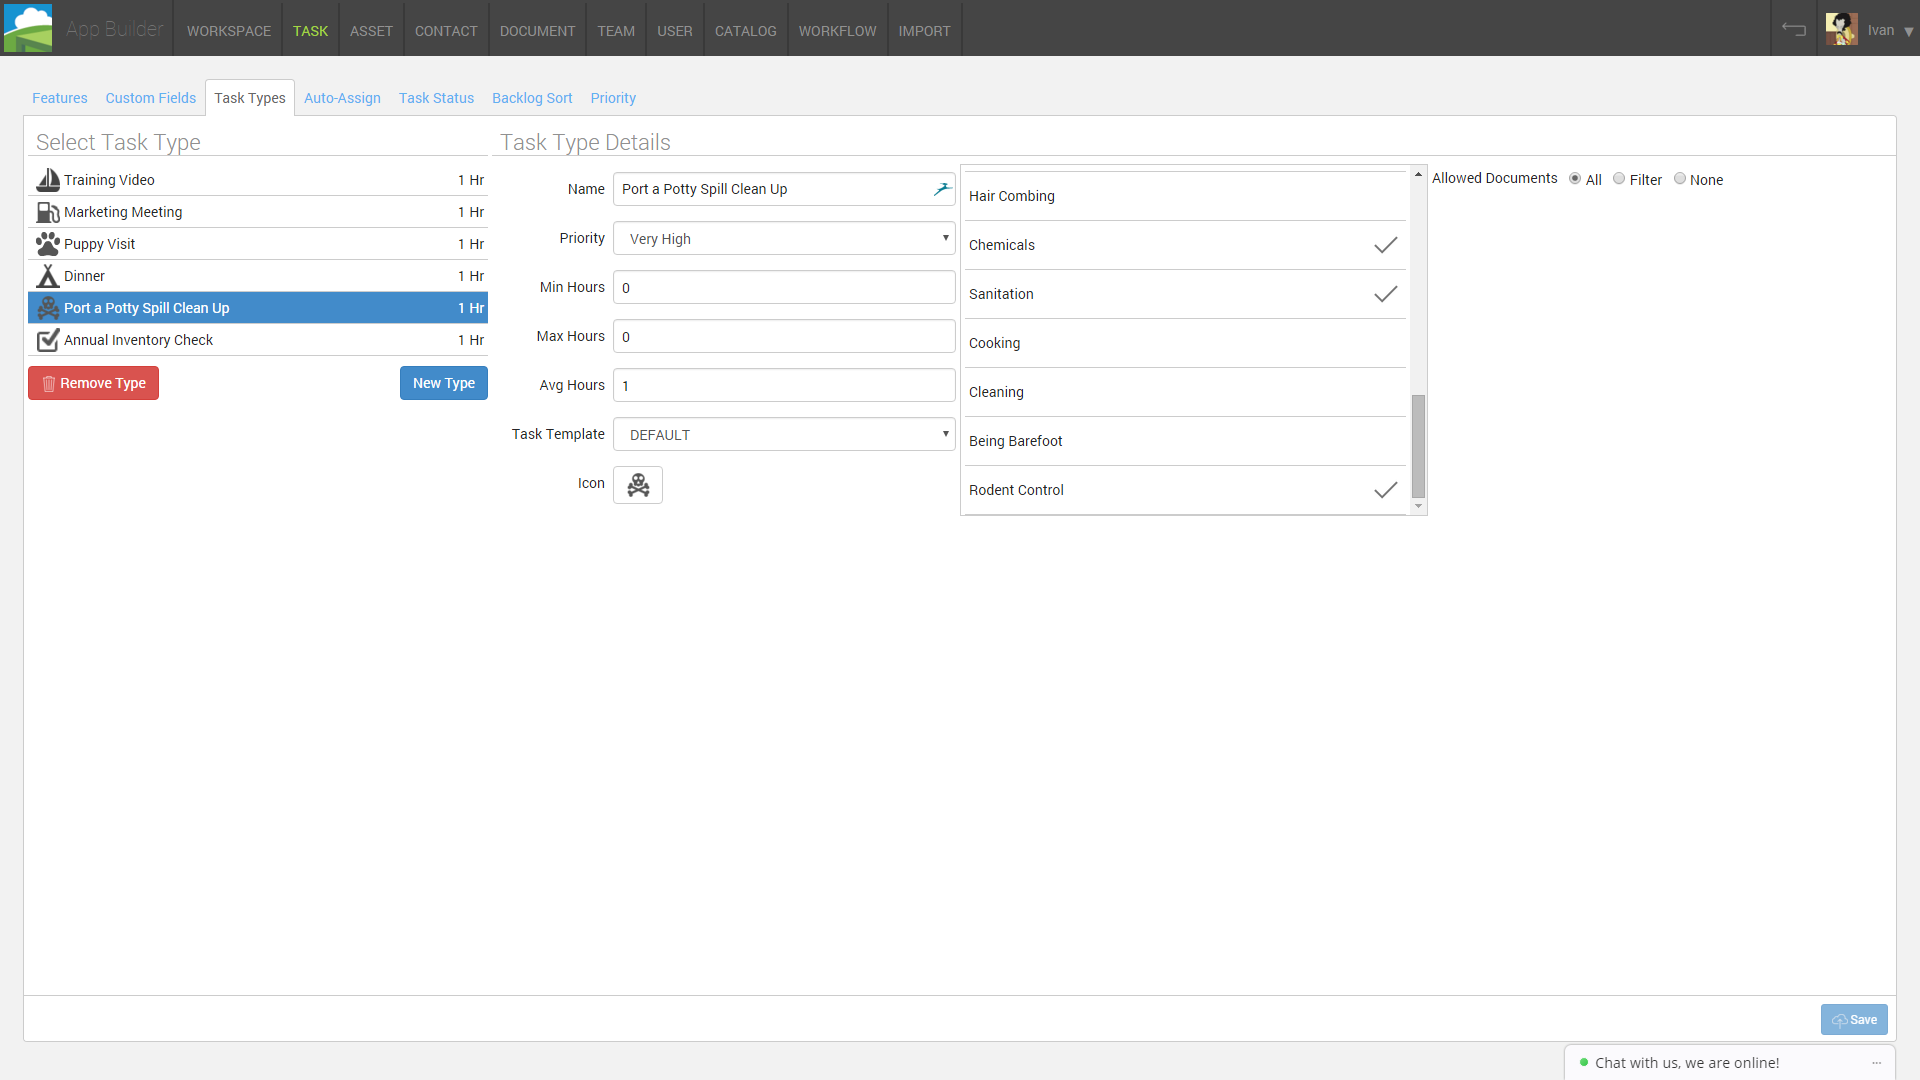Select the Filter radio button for Allowed Documents
Screen dimensions: 1920x1080
1621,178
